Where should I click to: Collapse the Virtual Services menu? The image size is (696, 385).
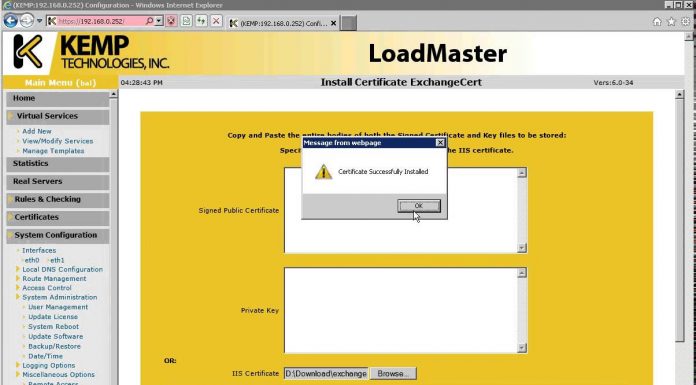point(58,116)
